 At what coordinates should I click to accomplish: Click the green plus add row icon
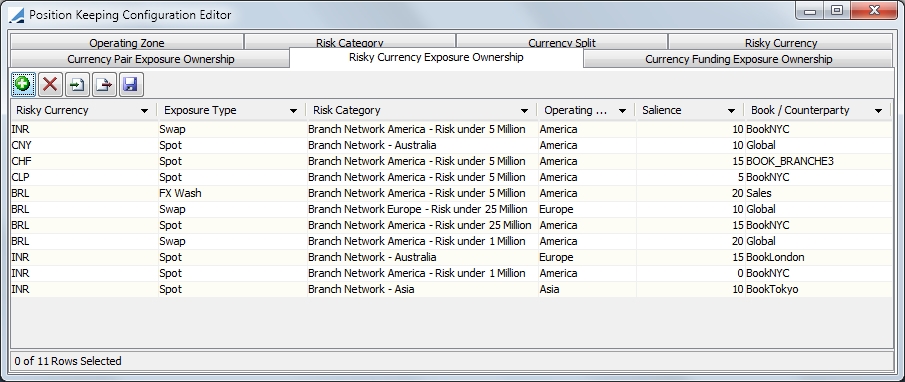23,85
